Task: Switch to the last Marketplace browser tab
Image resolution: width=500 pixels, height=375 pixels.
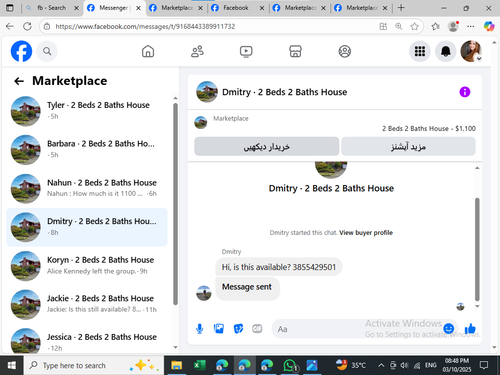Action: click(x=362, y=8)
